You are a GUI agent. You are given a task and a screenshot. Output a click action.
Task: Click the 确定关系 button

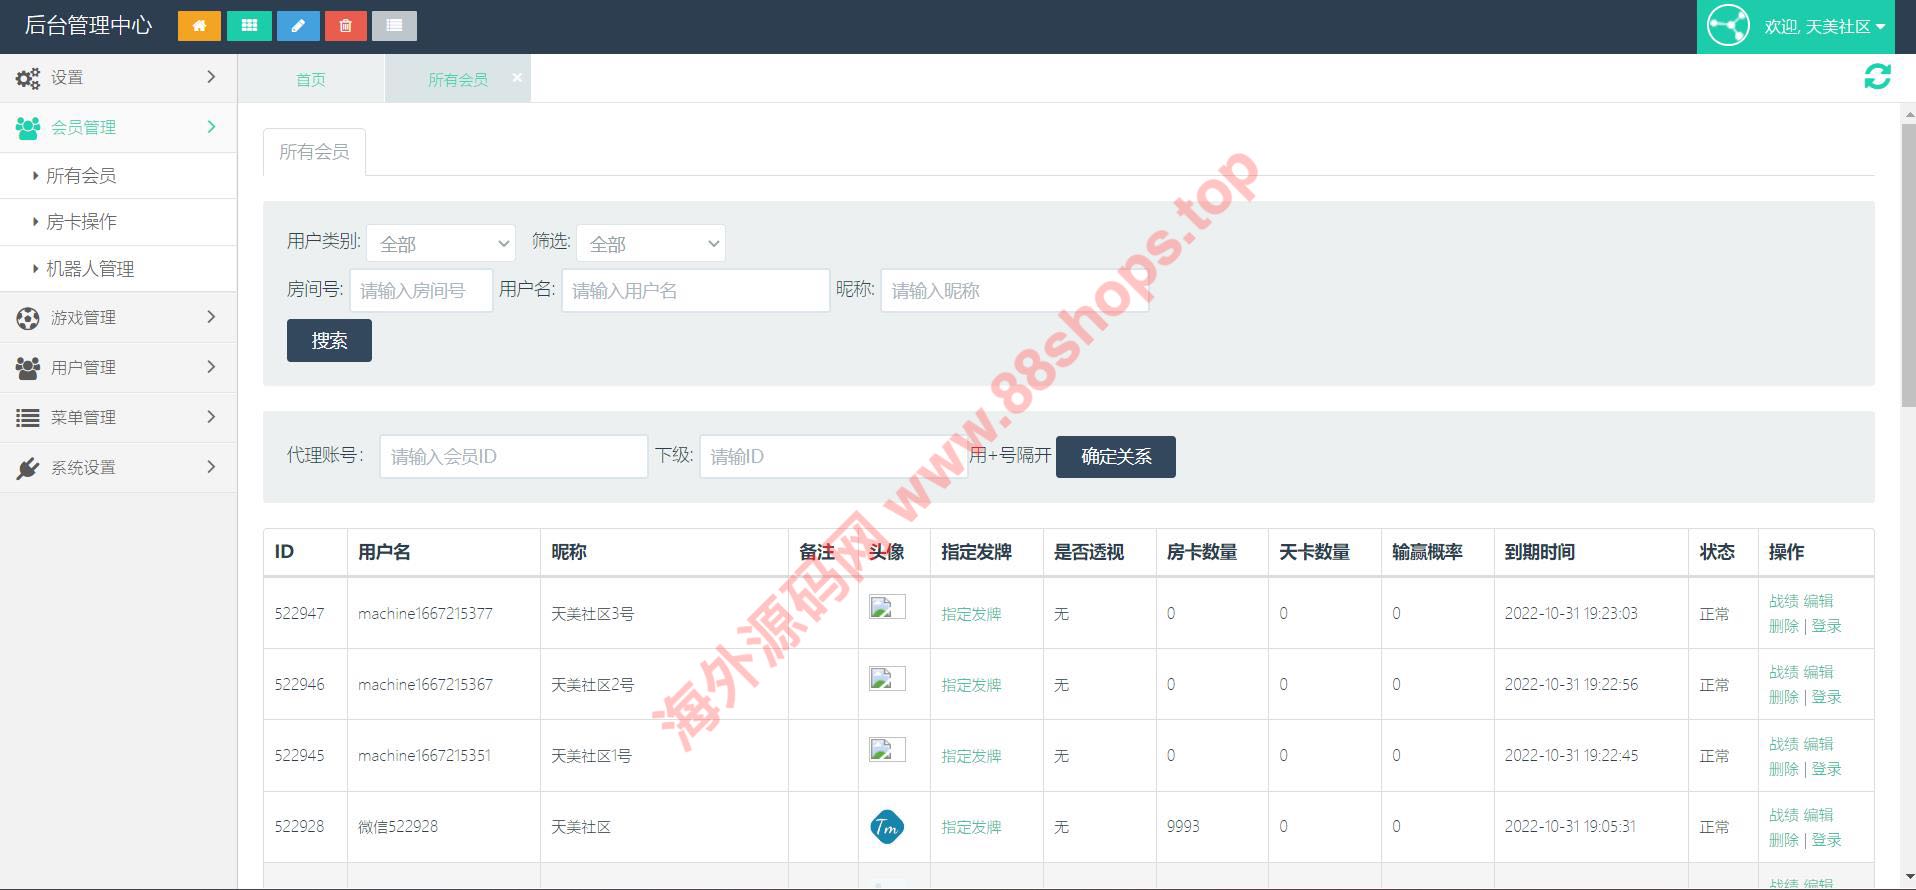(1115, 457)
